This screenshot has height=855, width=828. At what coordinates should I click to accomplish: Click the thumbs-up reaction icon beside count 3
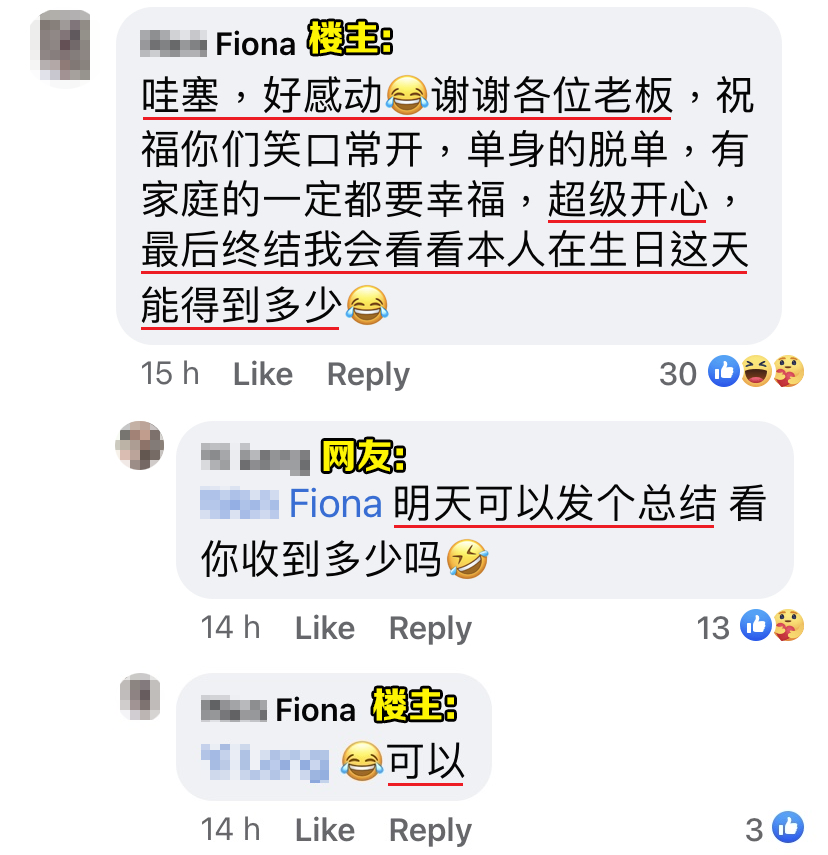point(788,827)
